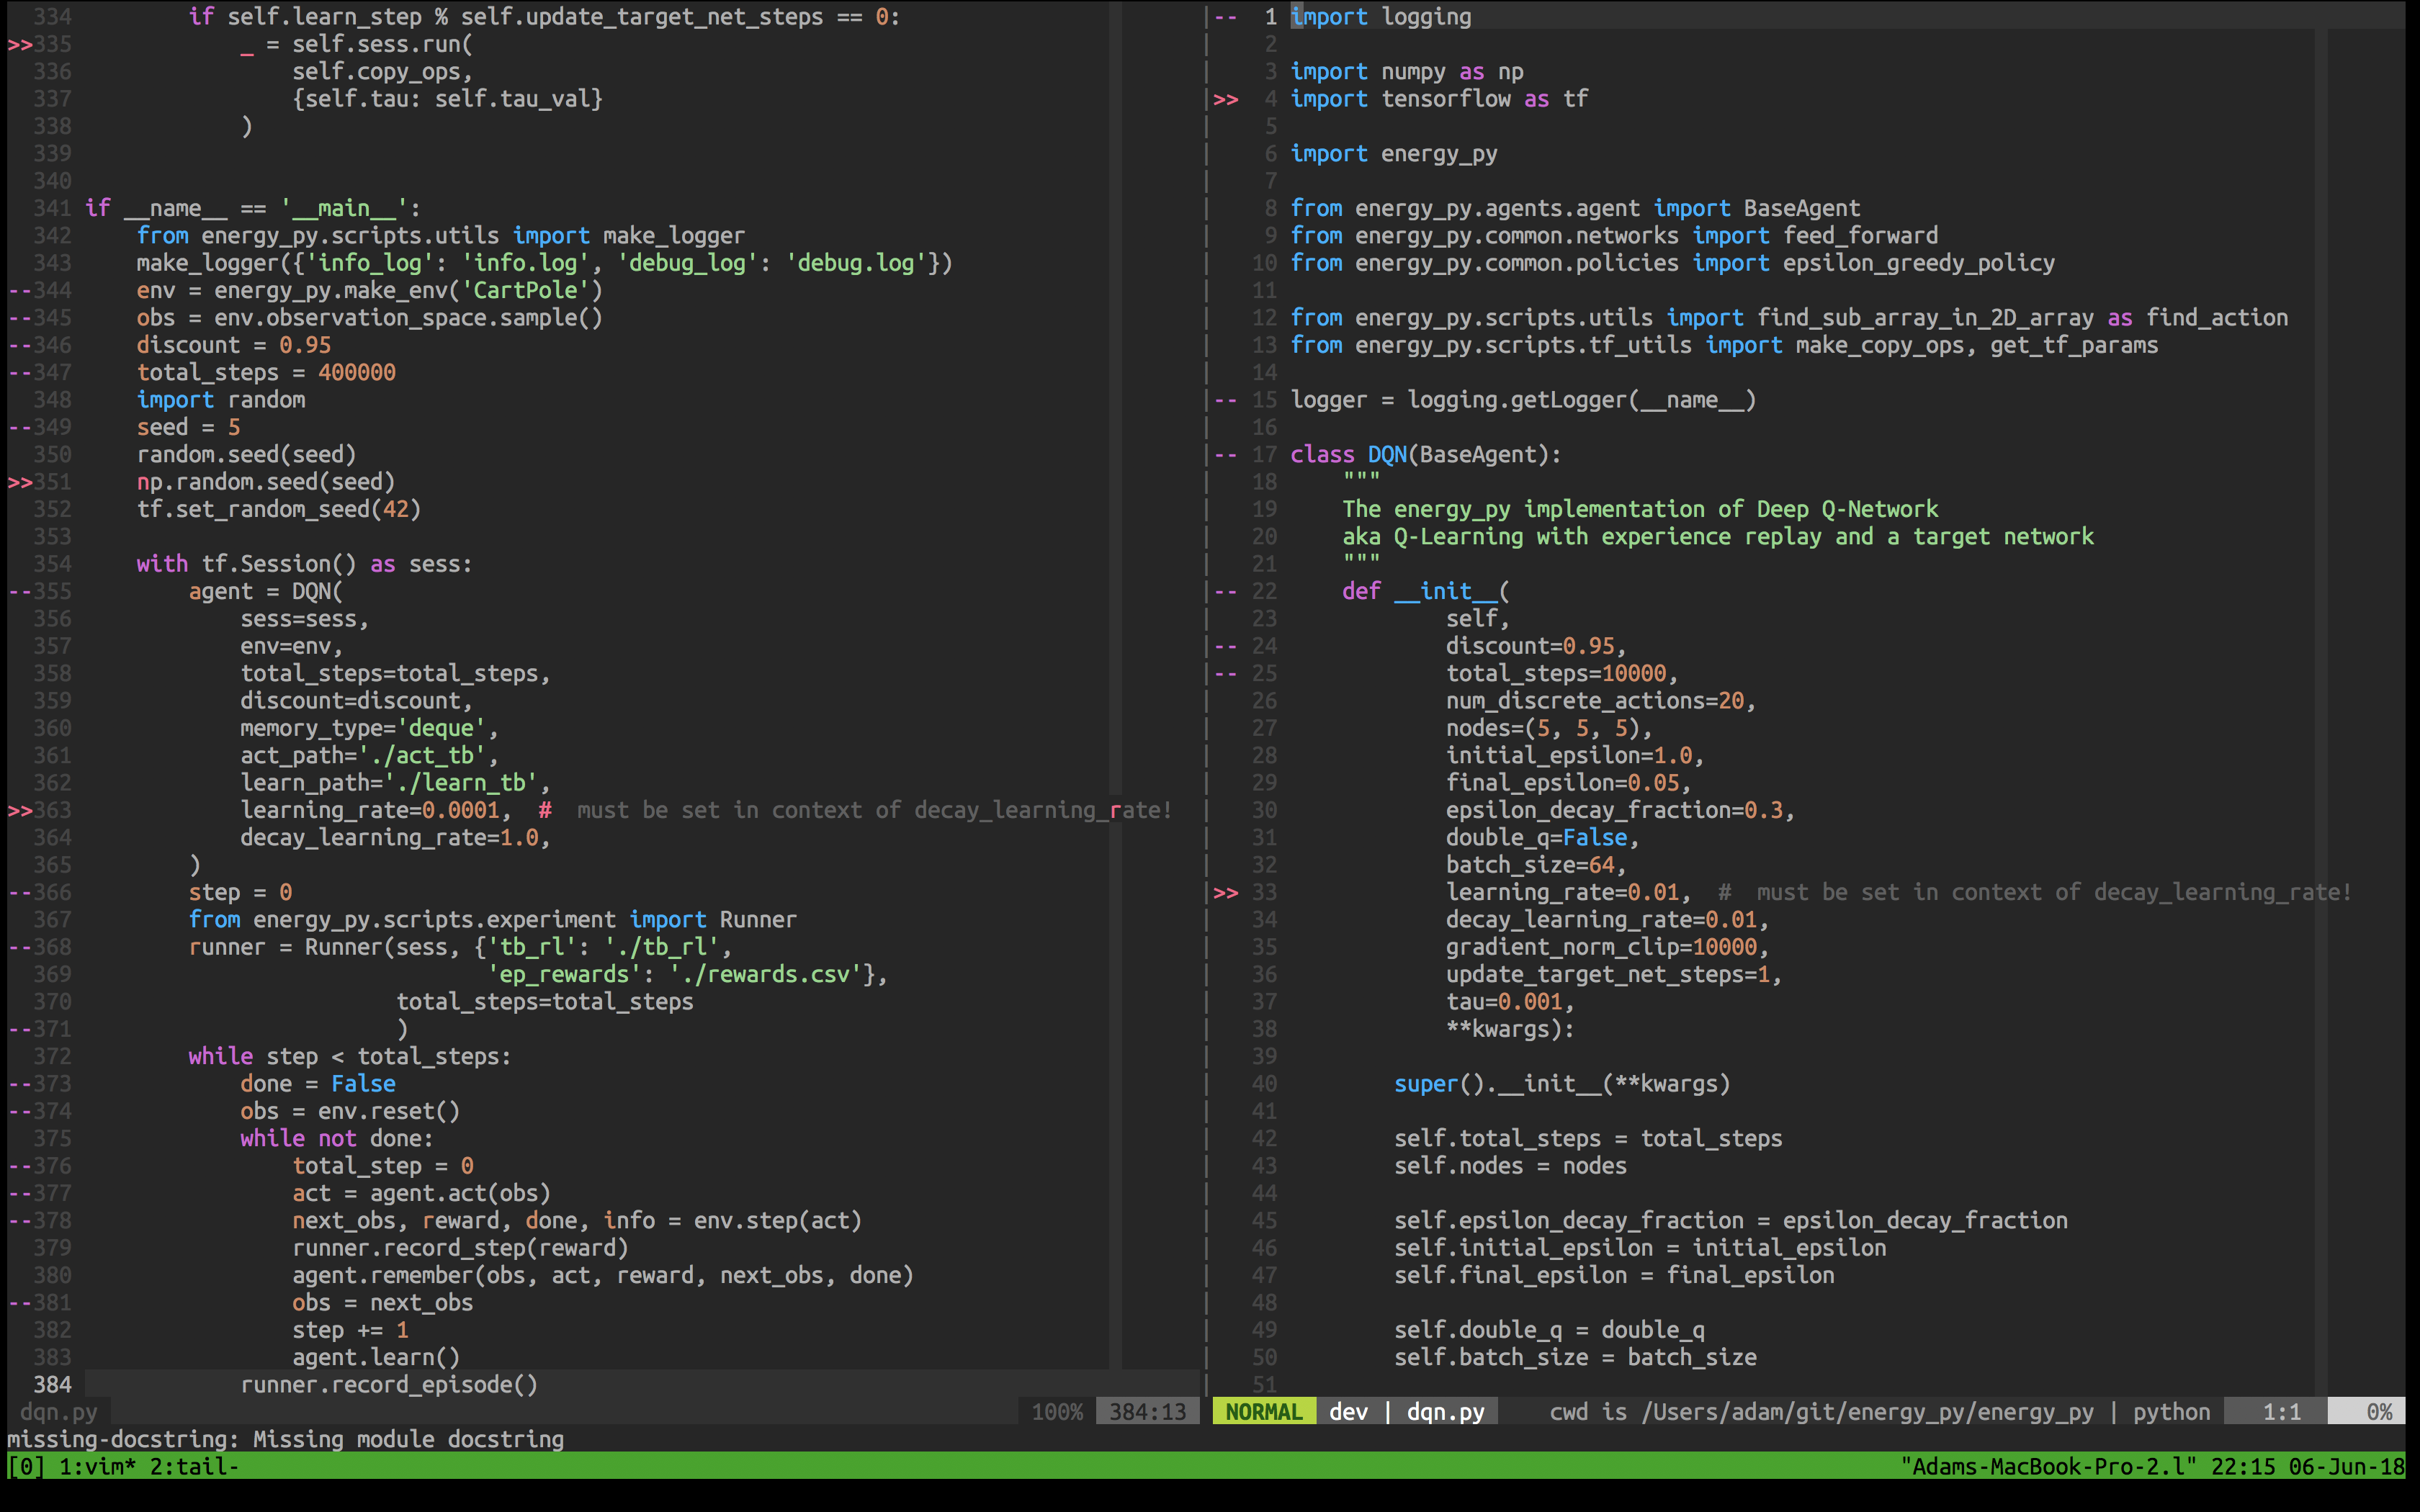Click the dqn.py filename in left statusline

click(x=59, y=1412)
